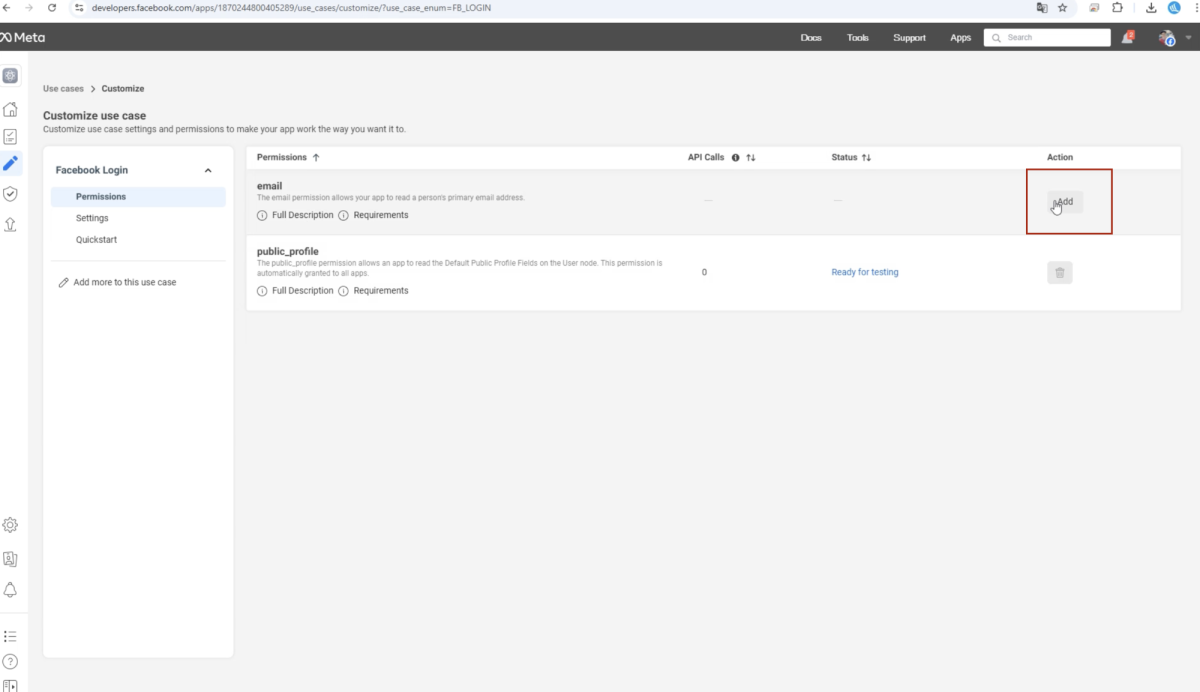Open the shield App Review icon

click(x=10, y=194)
